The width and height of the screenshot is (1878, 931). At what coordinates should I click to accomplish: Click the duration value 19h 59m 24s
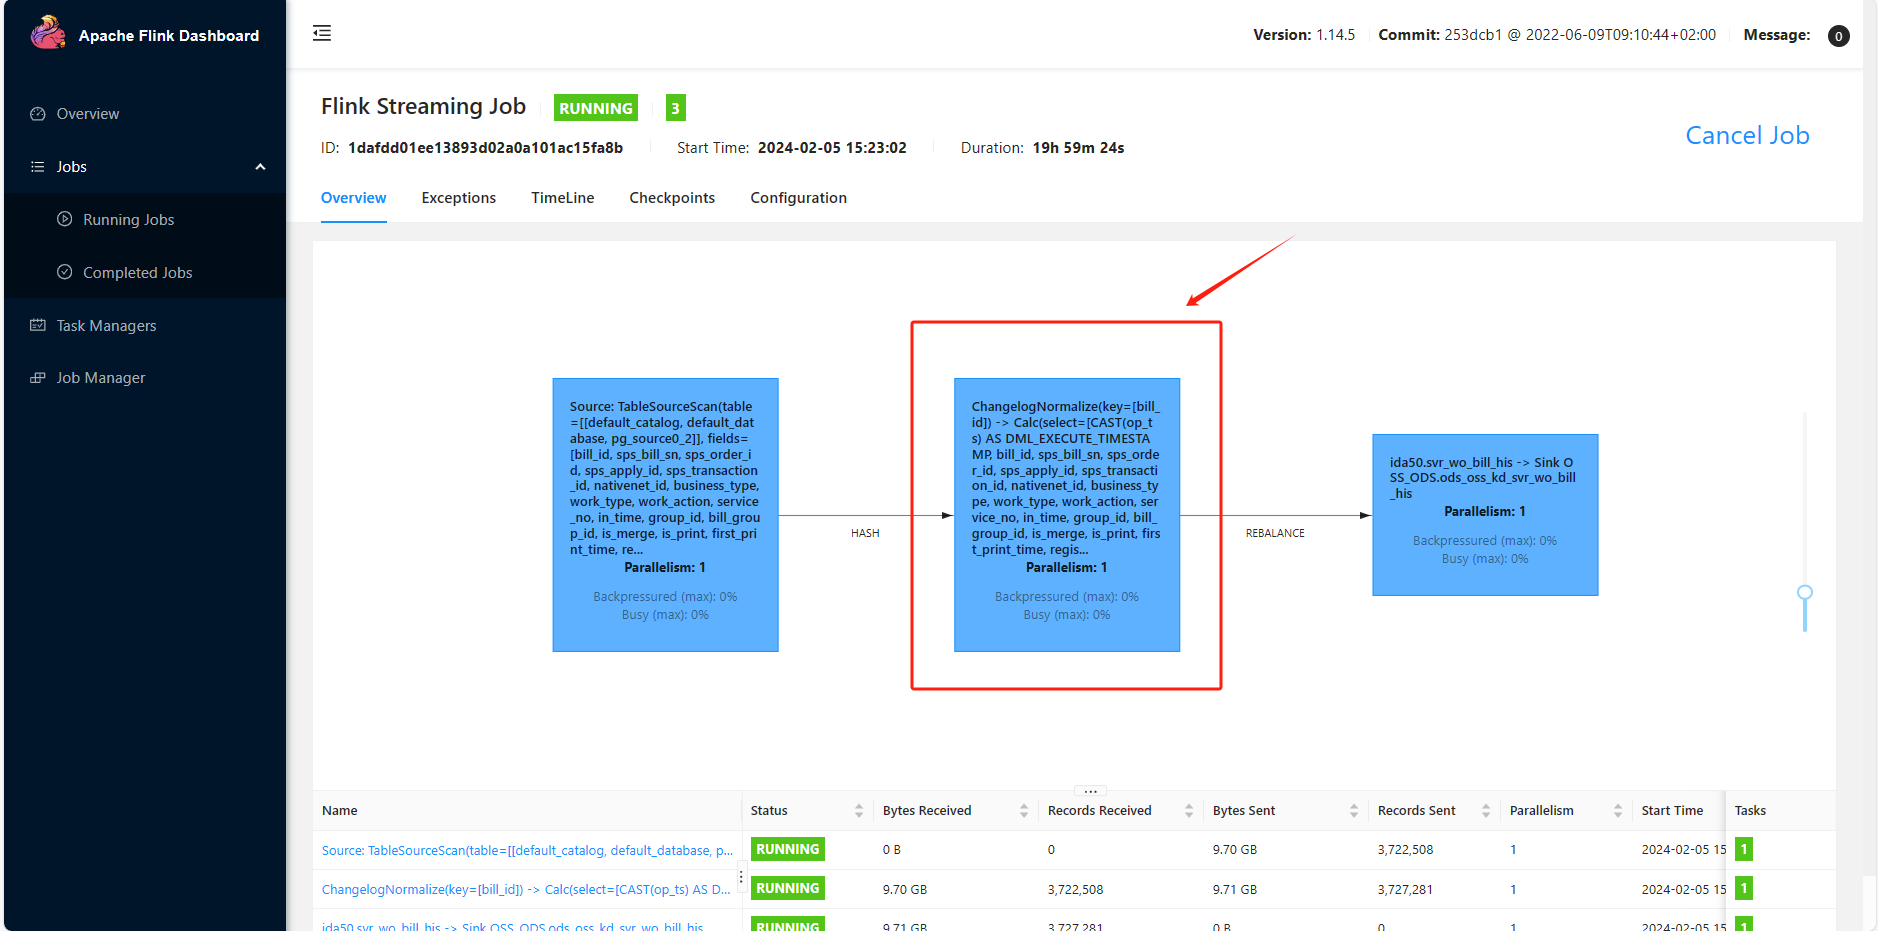click(x=1078, y=148)
